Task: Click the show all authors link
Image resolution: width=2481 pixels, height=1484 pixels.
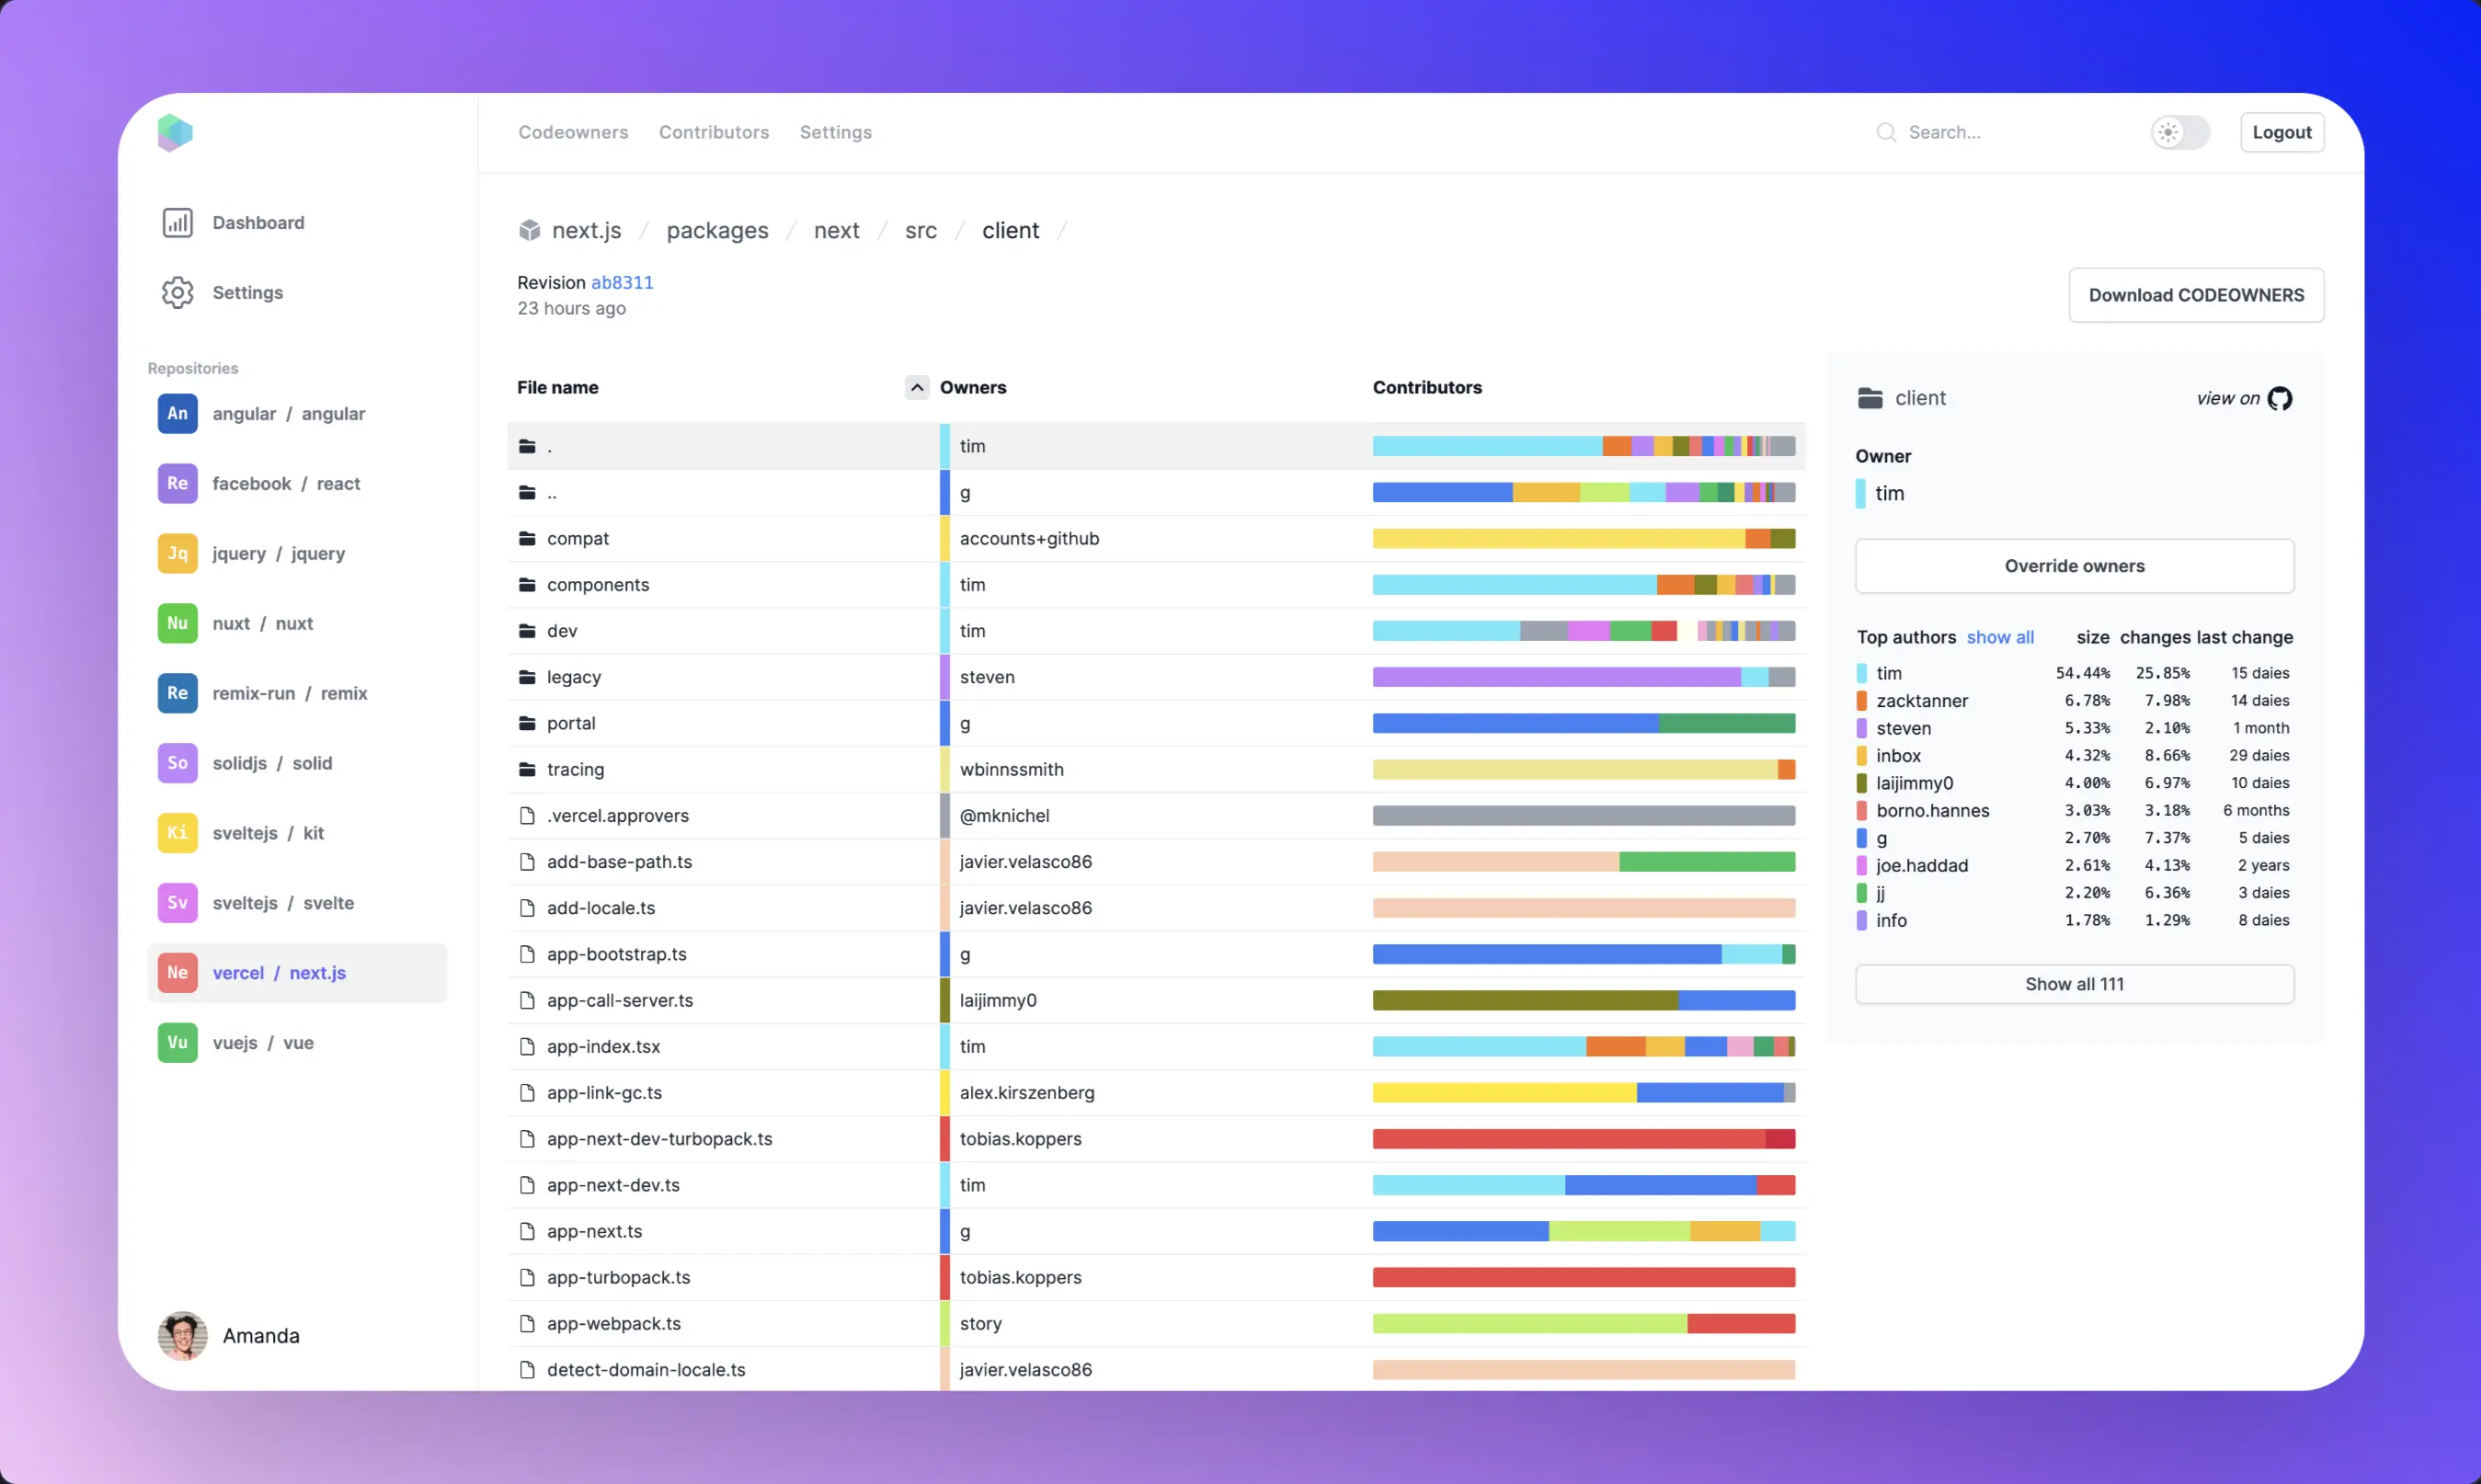Action: (2000, 637)
